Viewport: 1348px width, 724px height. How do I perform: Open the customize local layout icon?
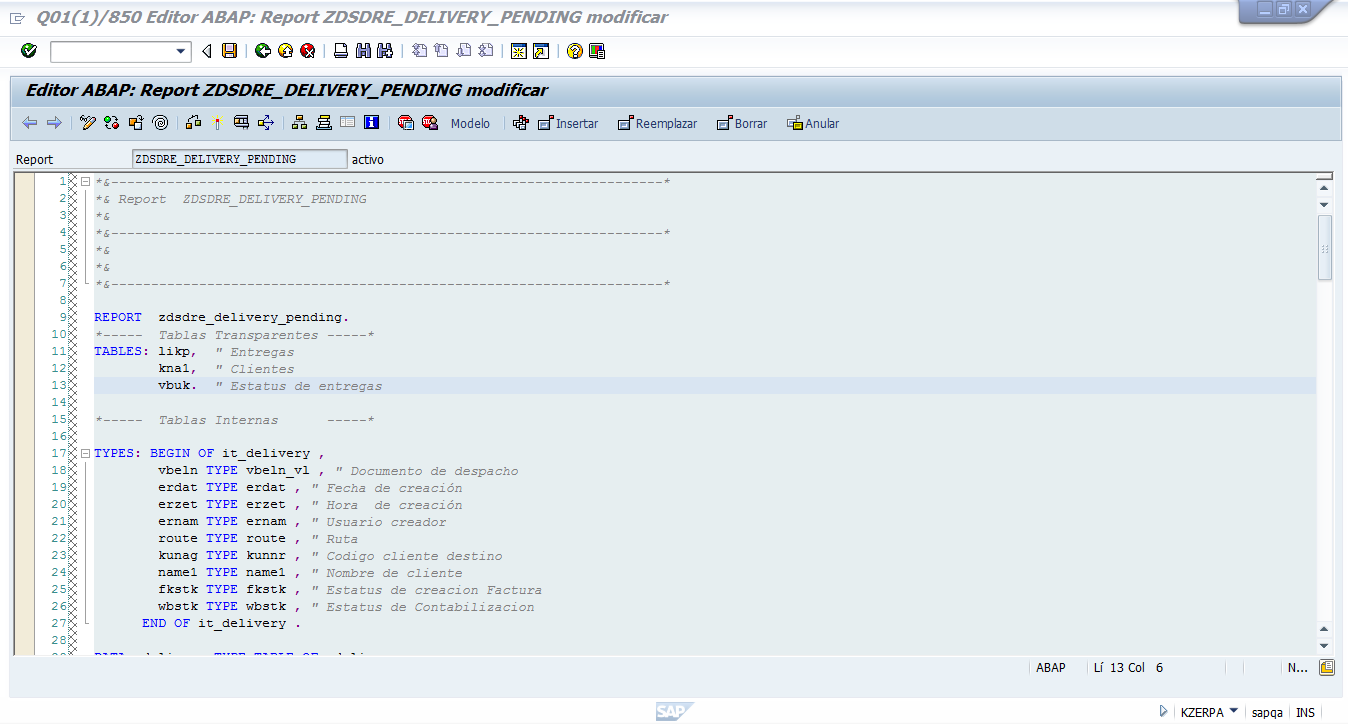click(x=597, y=51)
